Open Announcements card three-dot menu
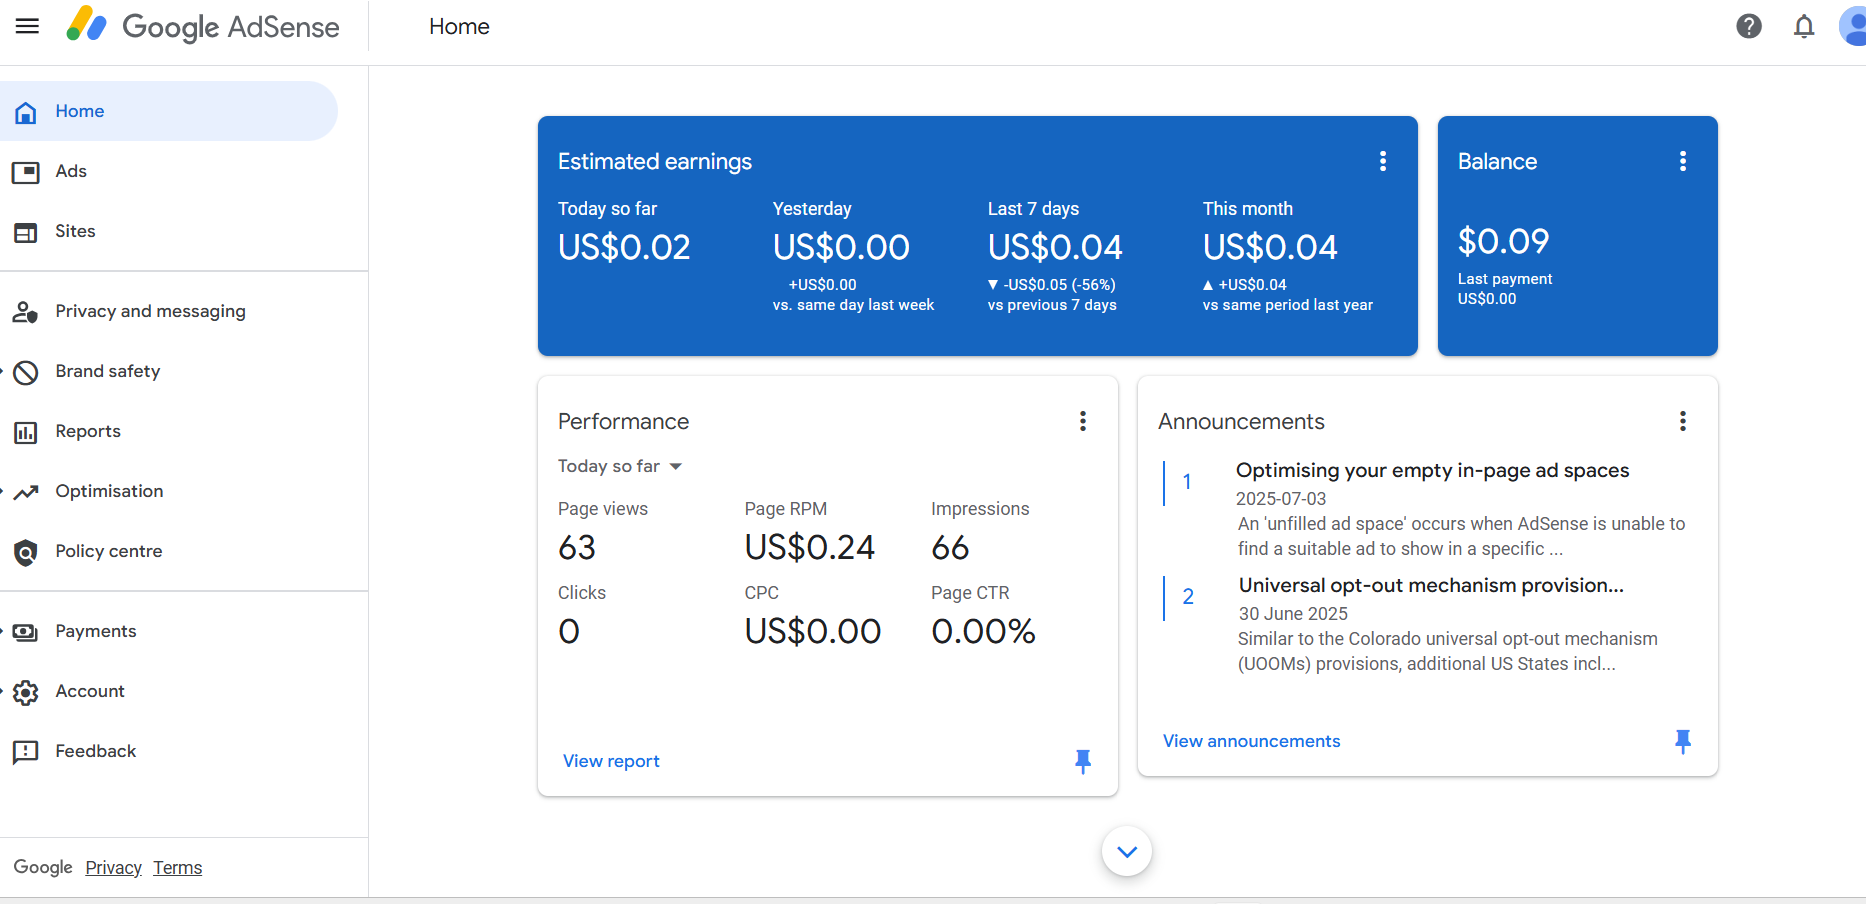The width and height of the screenshot is (1866, 904). 1683,421
